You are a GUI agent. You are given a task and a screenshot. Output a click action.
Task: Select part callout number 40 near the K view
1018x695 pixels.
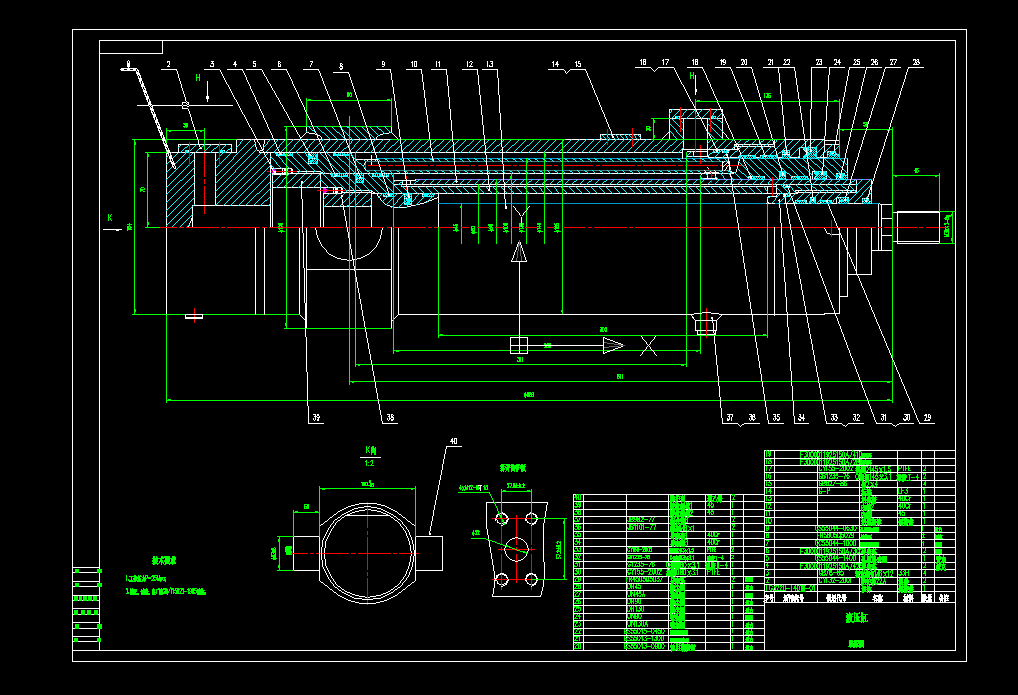453,441
